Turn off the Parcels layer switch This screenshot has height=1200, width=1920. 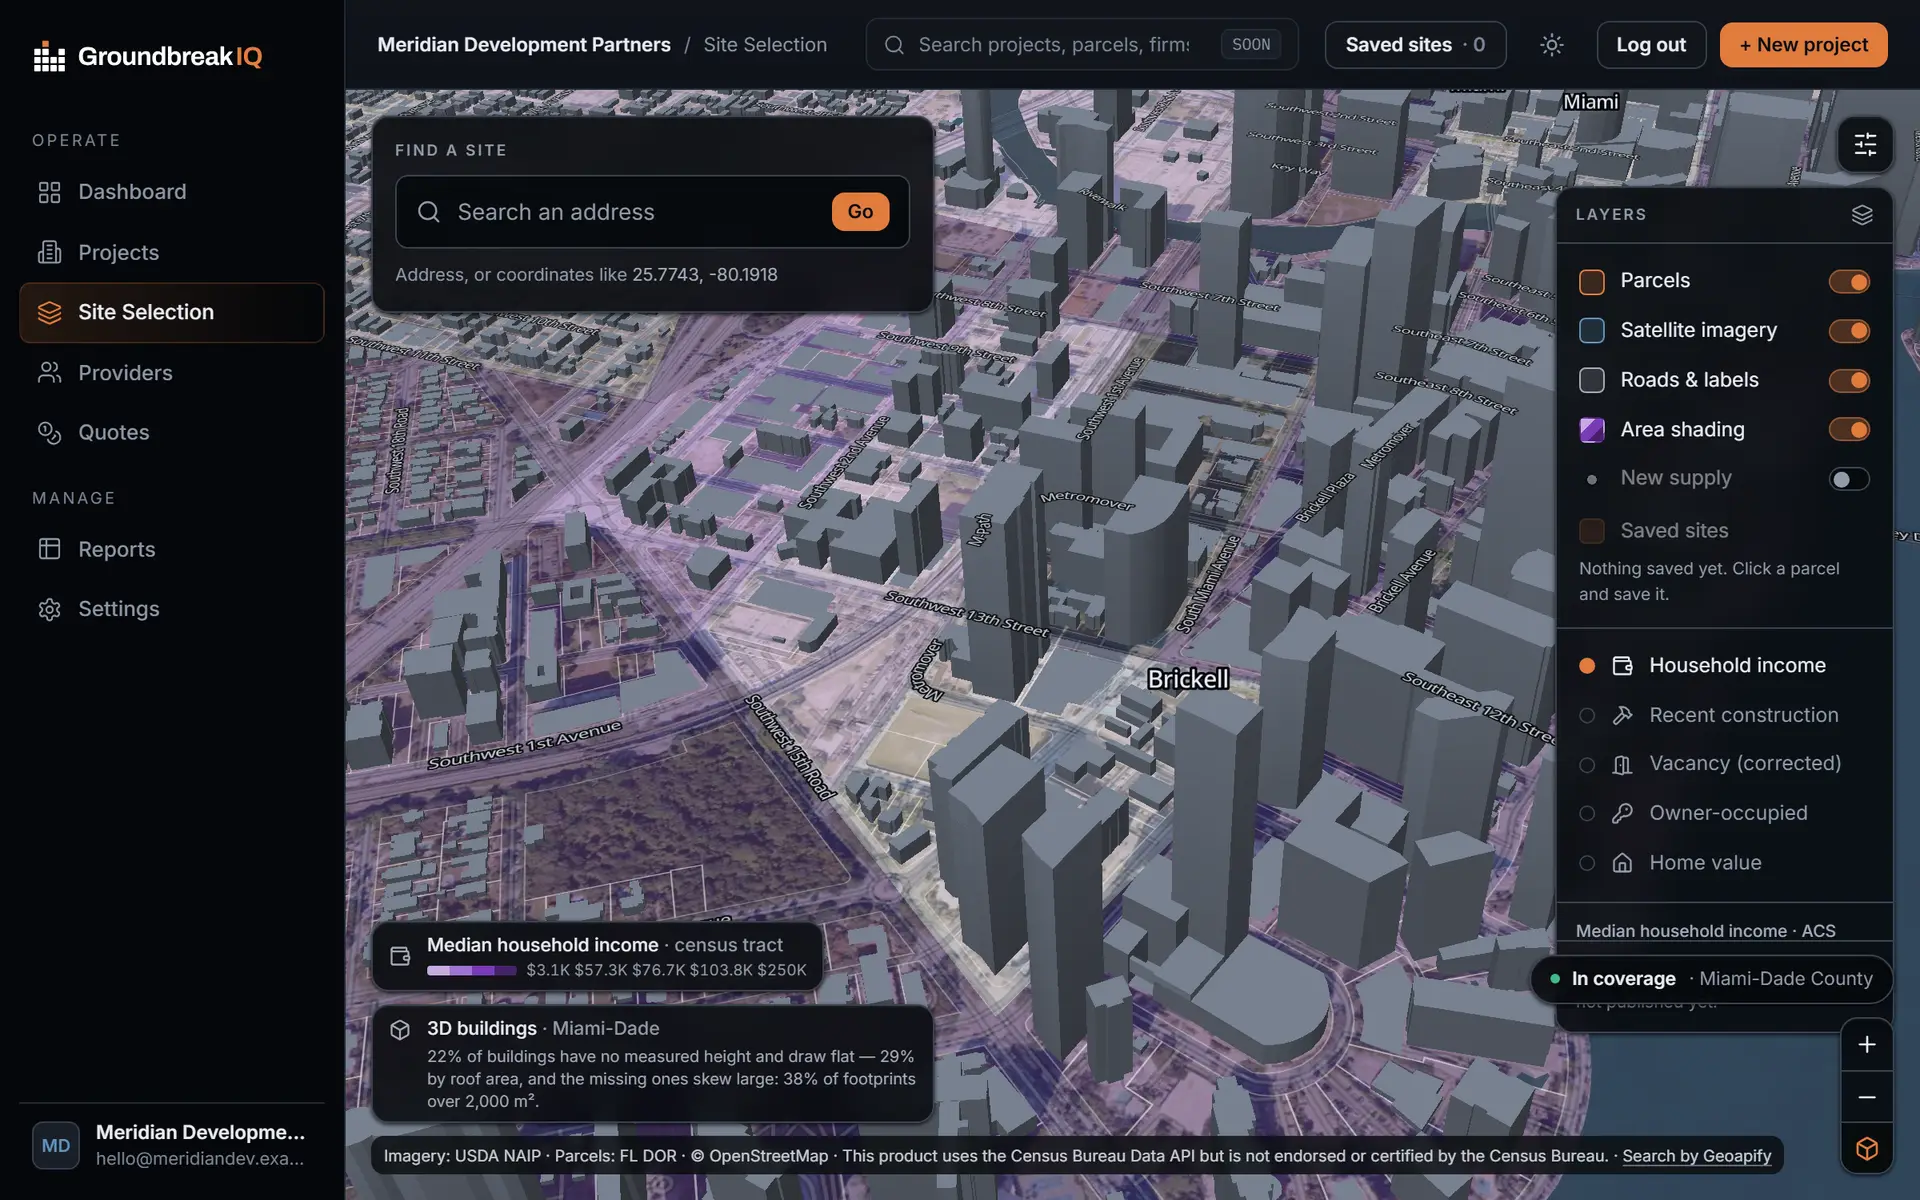1849,282
